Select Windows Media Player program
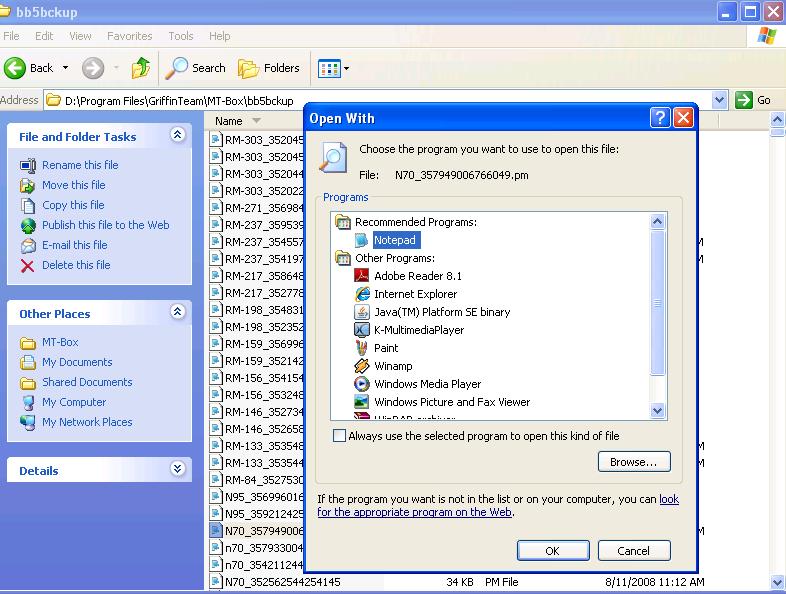 [x=427, y=384]
